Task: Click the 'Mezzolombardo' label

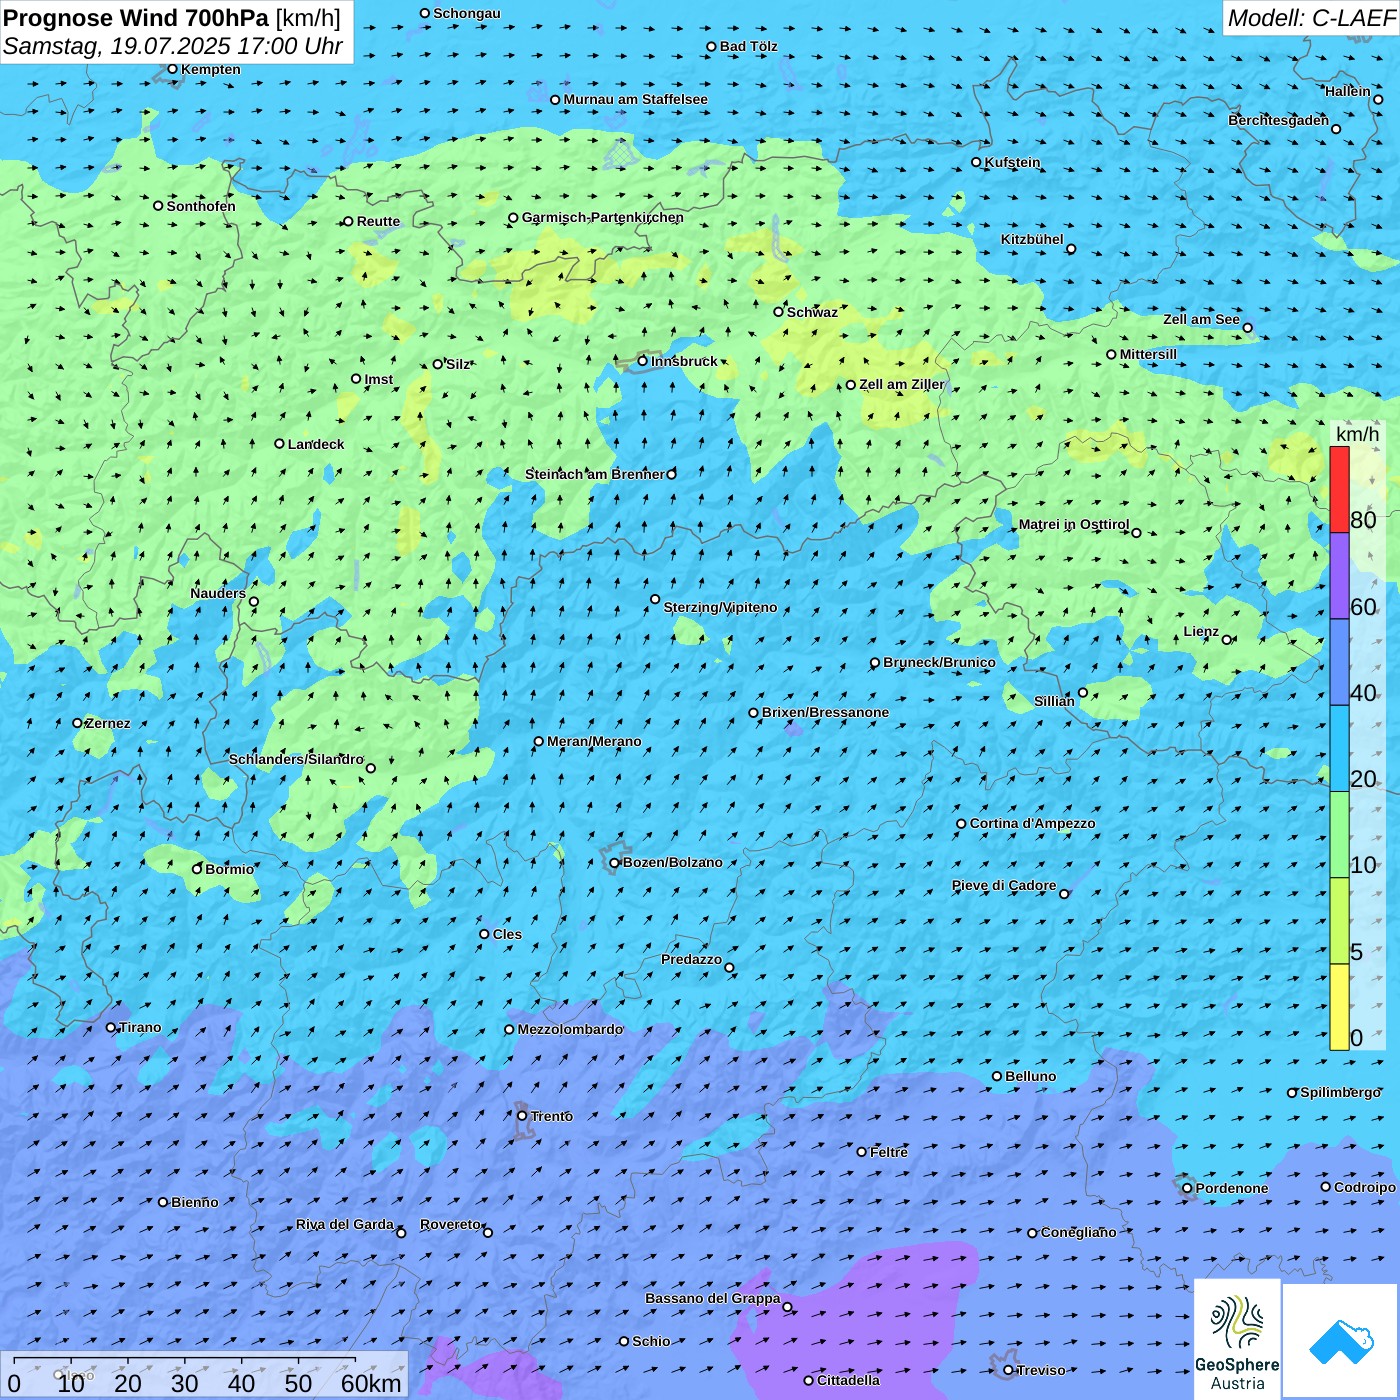Action: tap(570, 1029)
